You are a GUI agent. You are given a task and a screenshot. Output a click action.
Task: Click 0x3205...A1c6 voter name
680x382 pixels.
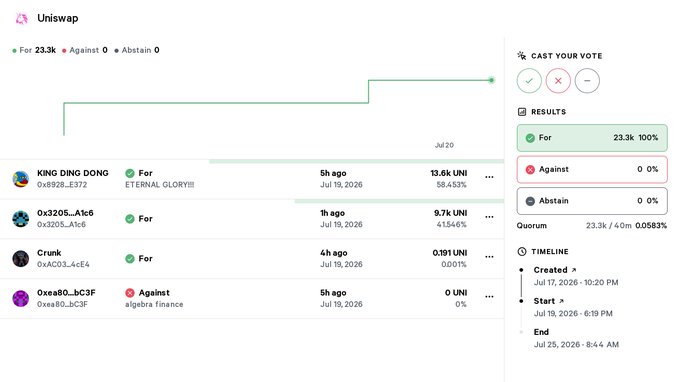point(65,213)
